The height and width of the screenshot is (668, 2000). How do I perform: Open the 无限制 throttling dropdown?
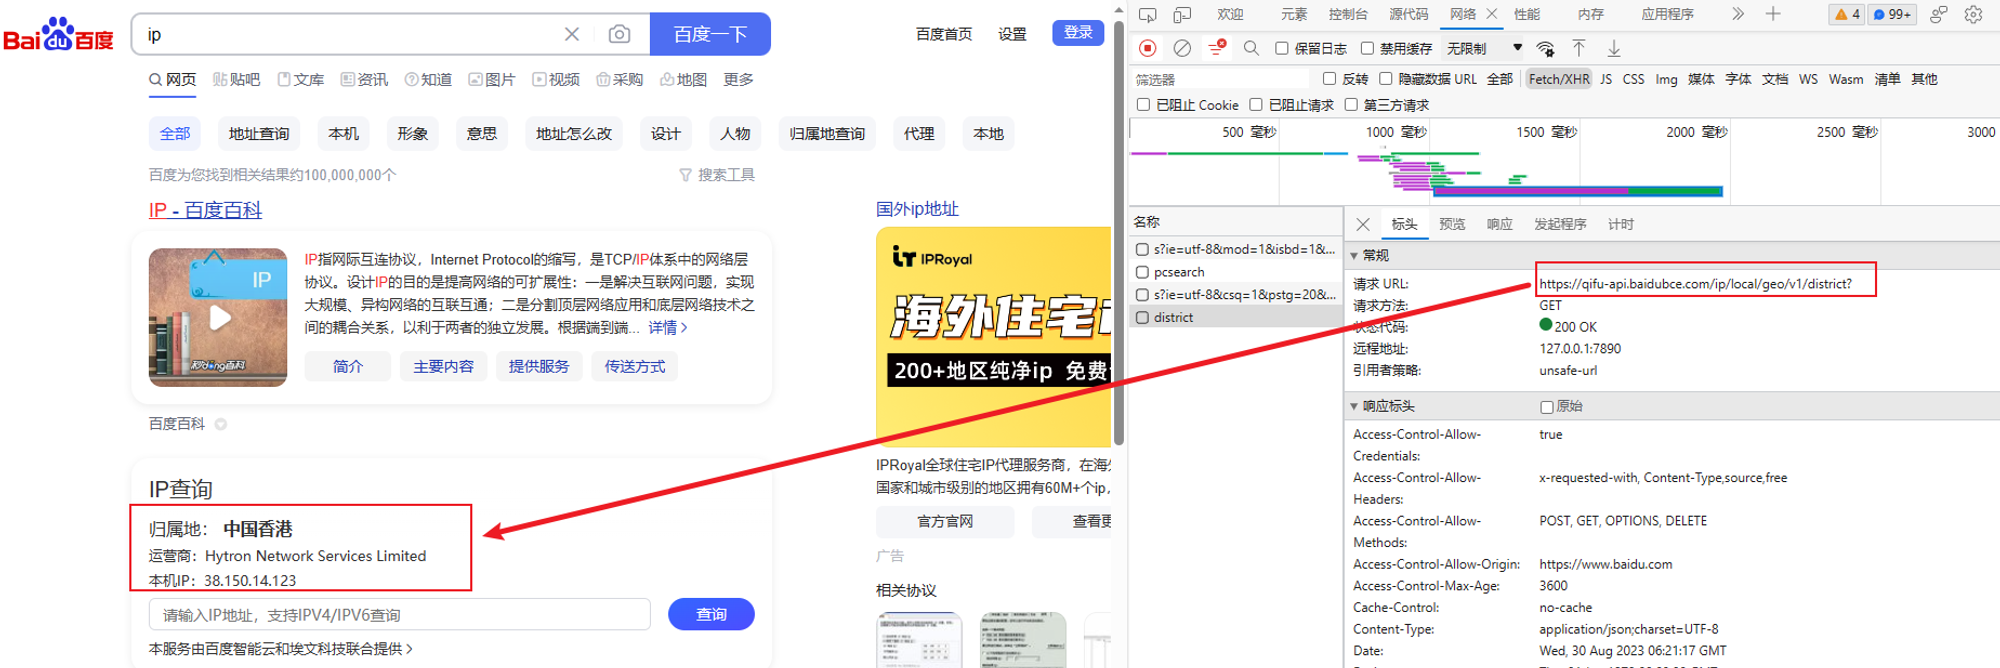click(x=1484, y=48)
